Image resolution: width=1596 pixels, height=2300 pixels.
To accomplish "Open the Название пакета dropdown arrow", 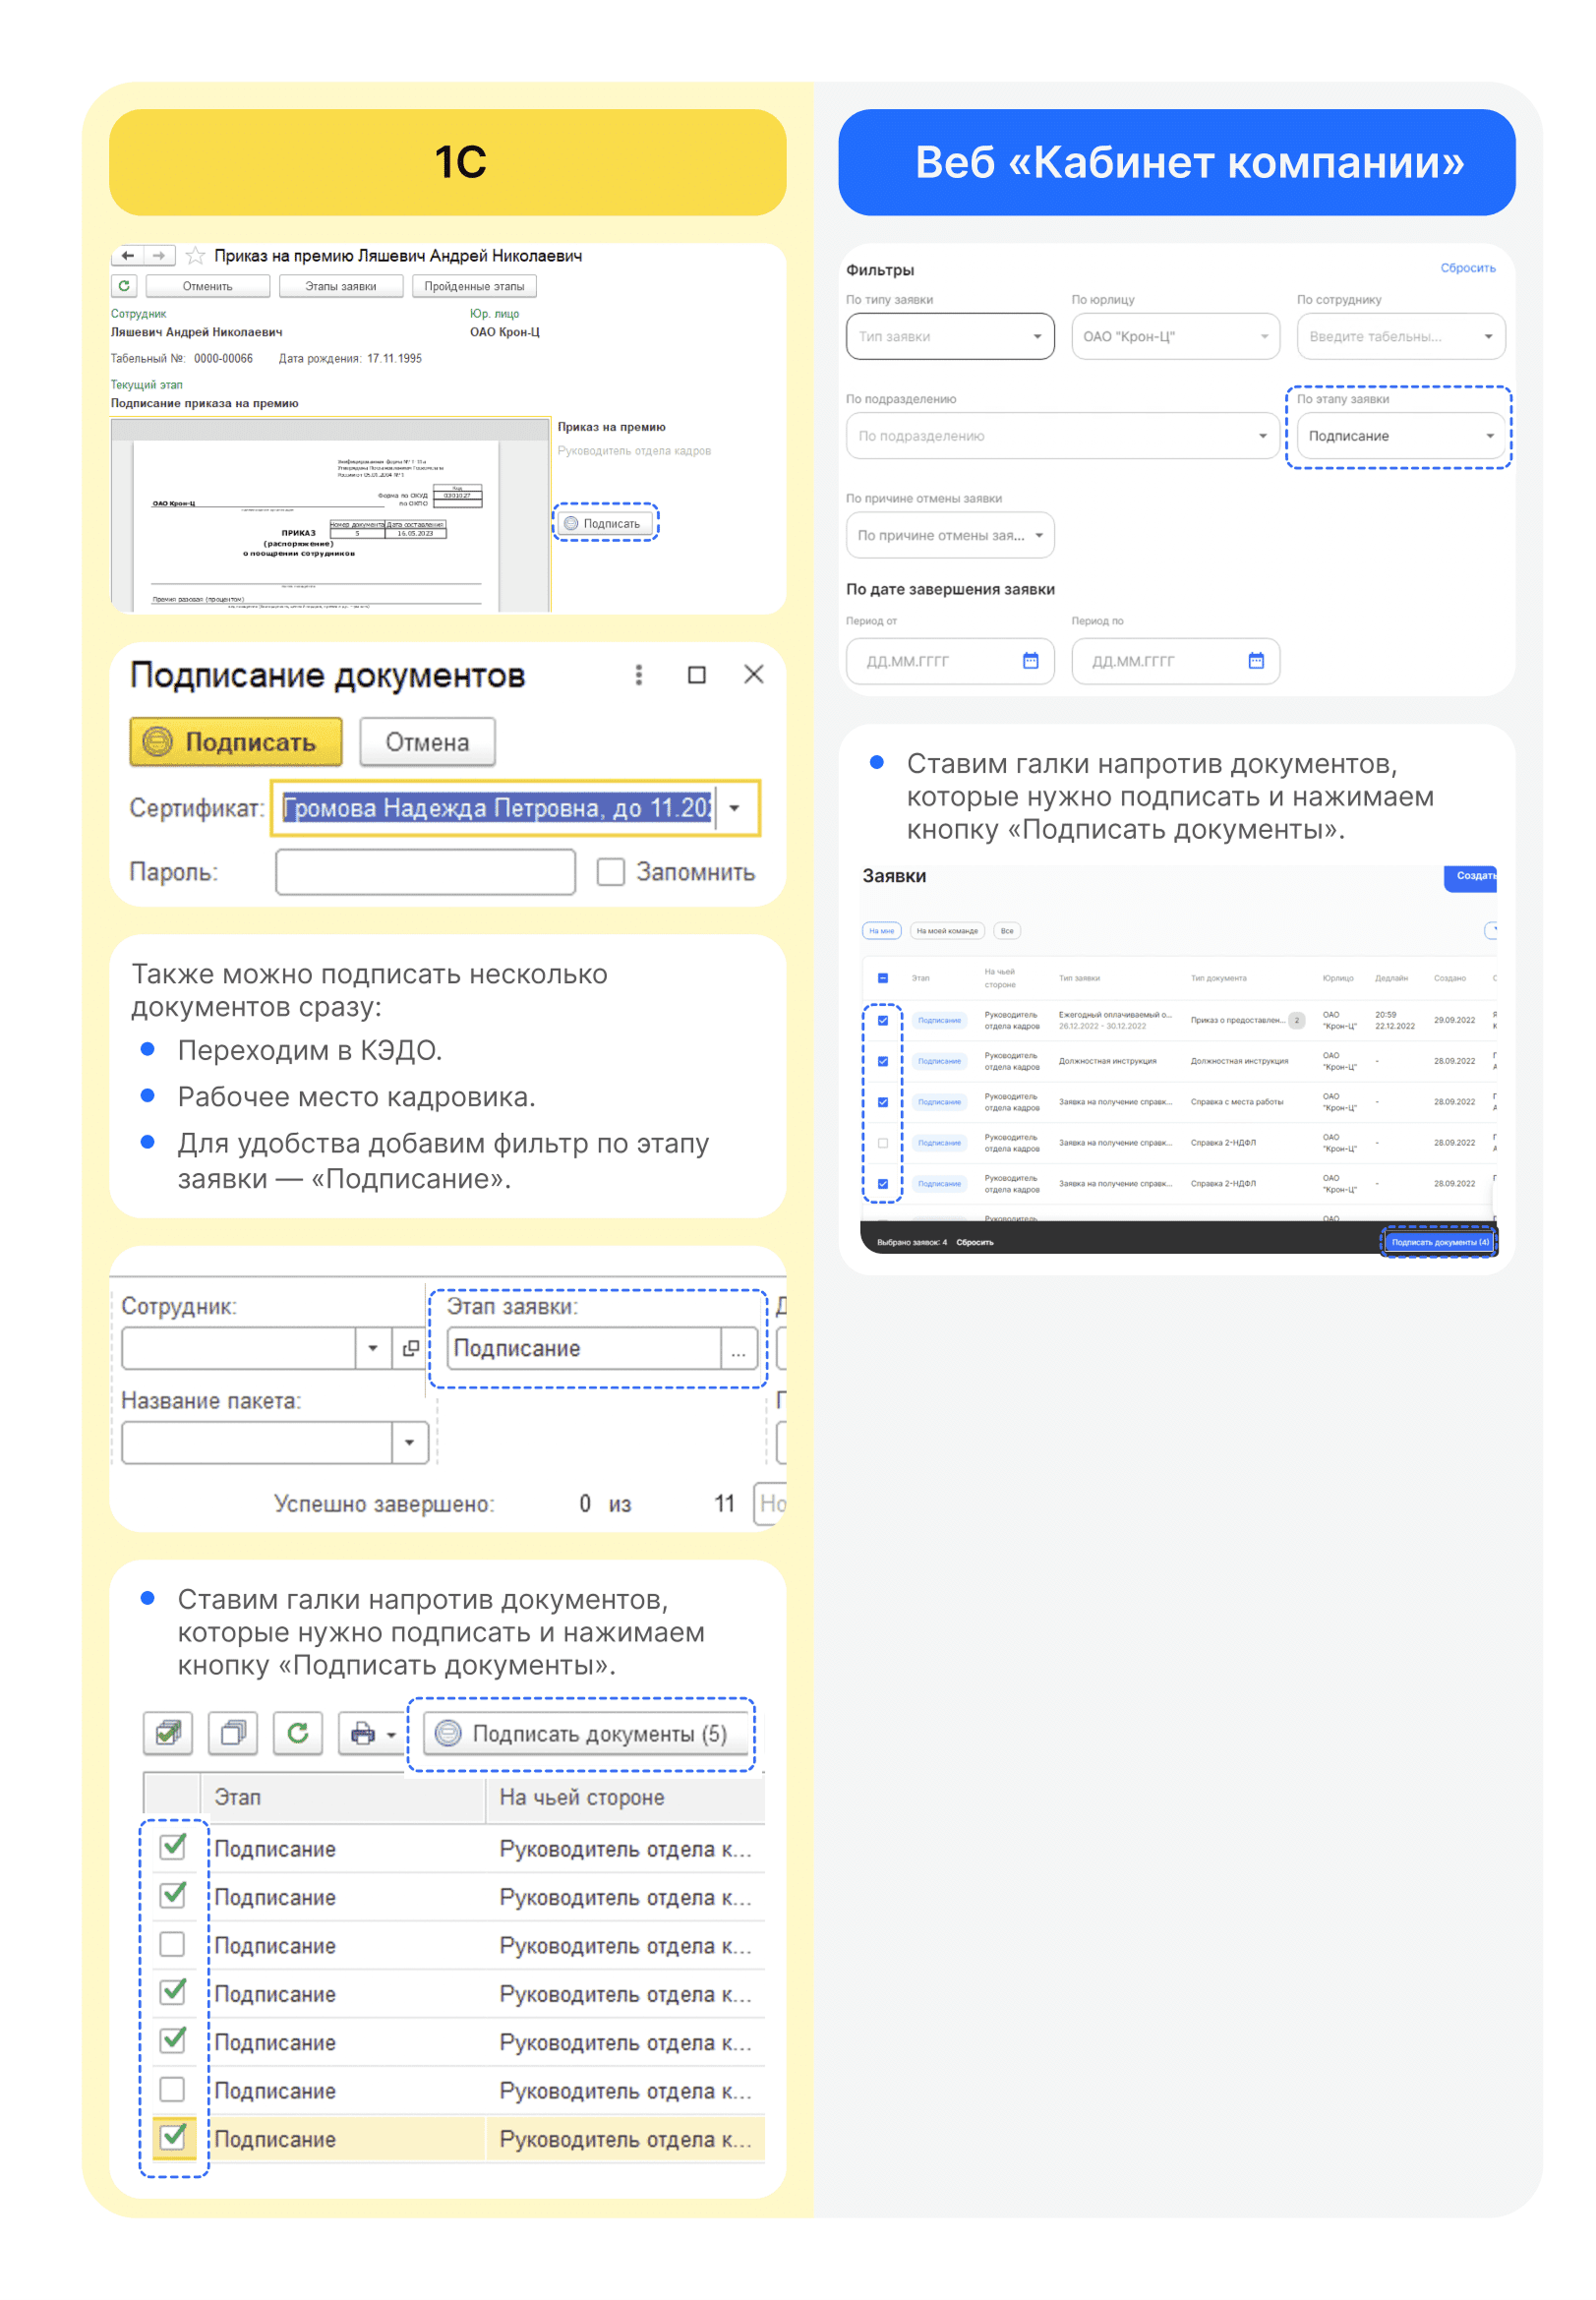I will click(409, 1443).
